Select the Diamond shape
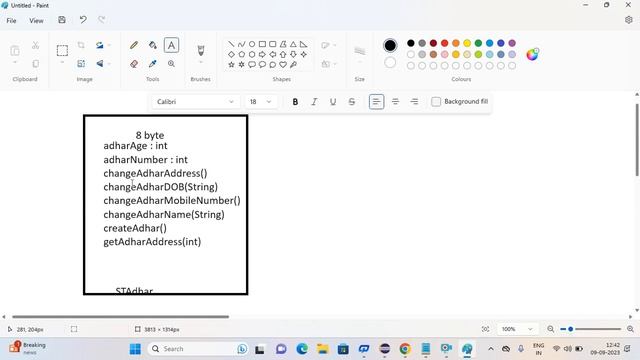 [231, 54]
